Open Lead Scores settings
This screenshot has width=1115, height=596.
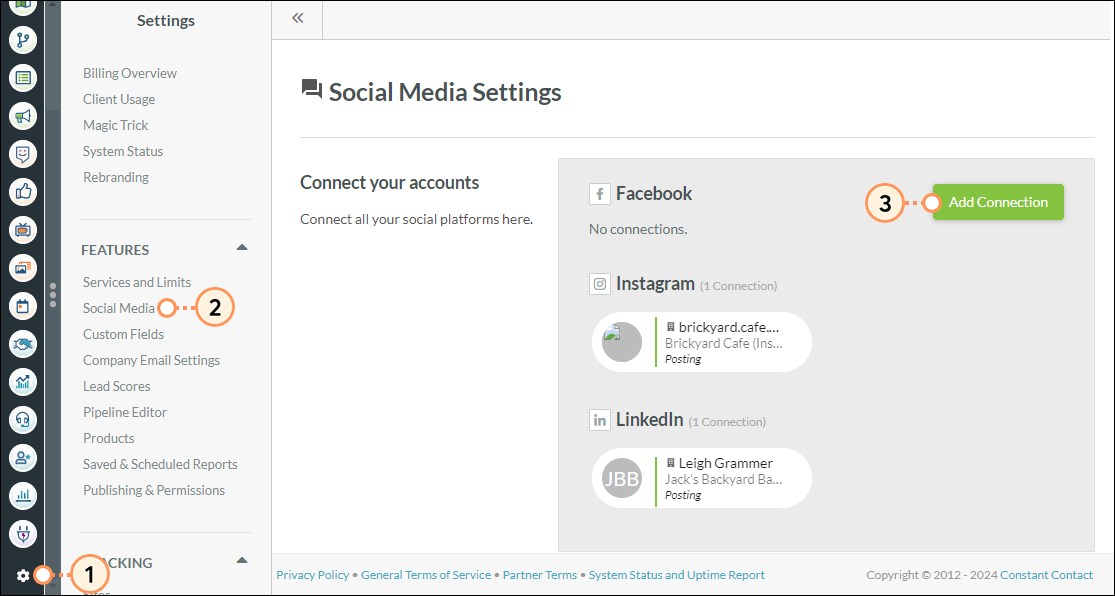click(x=117, y=386)
